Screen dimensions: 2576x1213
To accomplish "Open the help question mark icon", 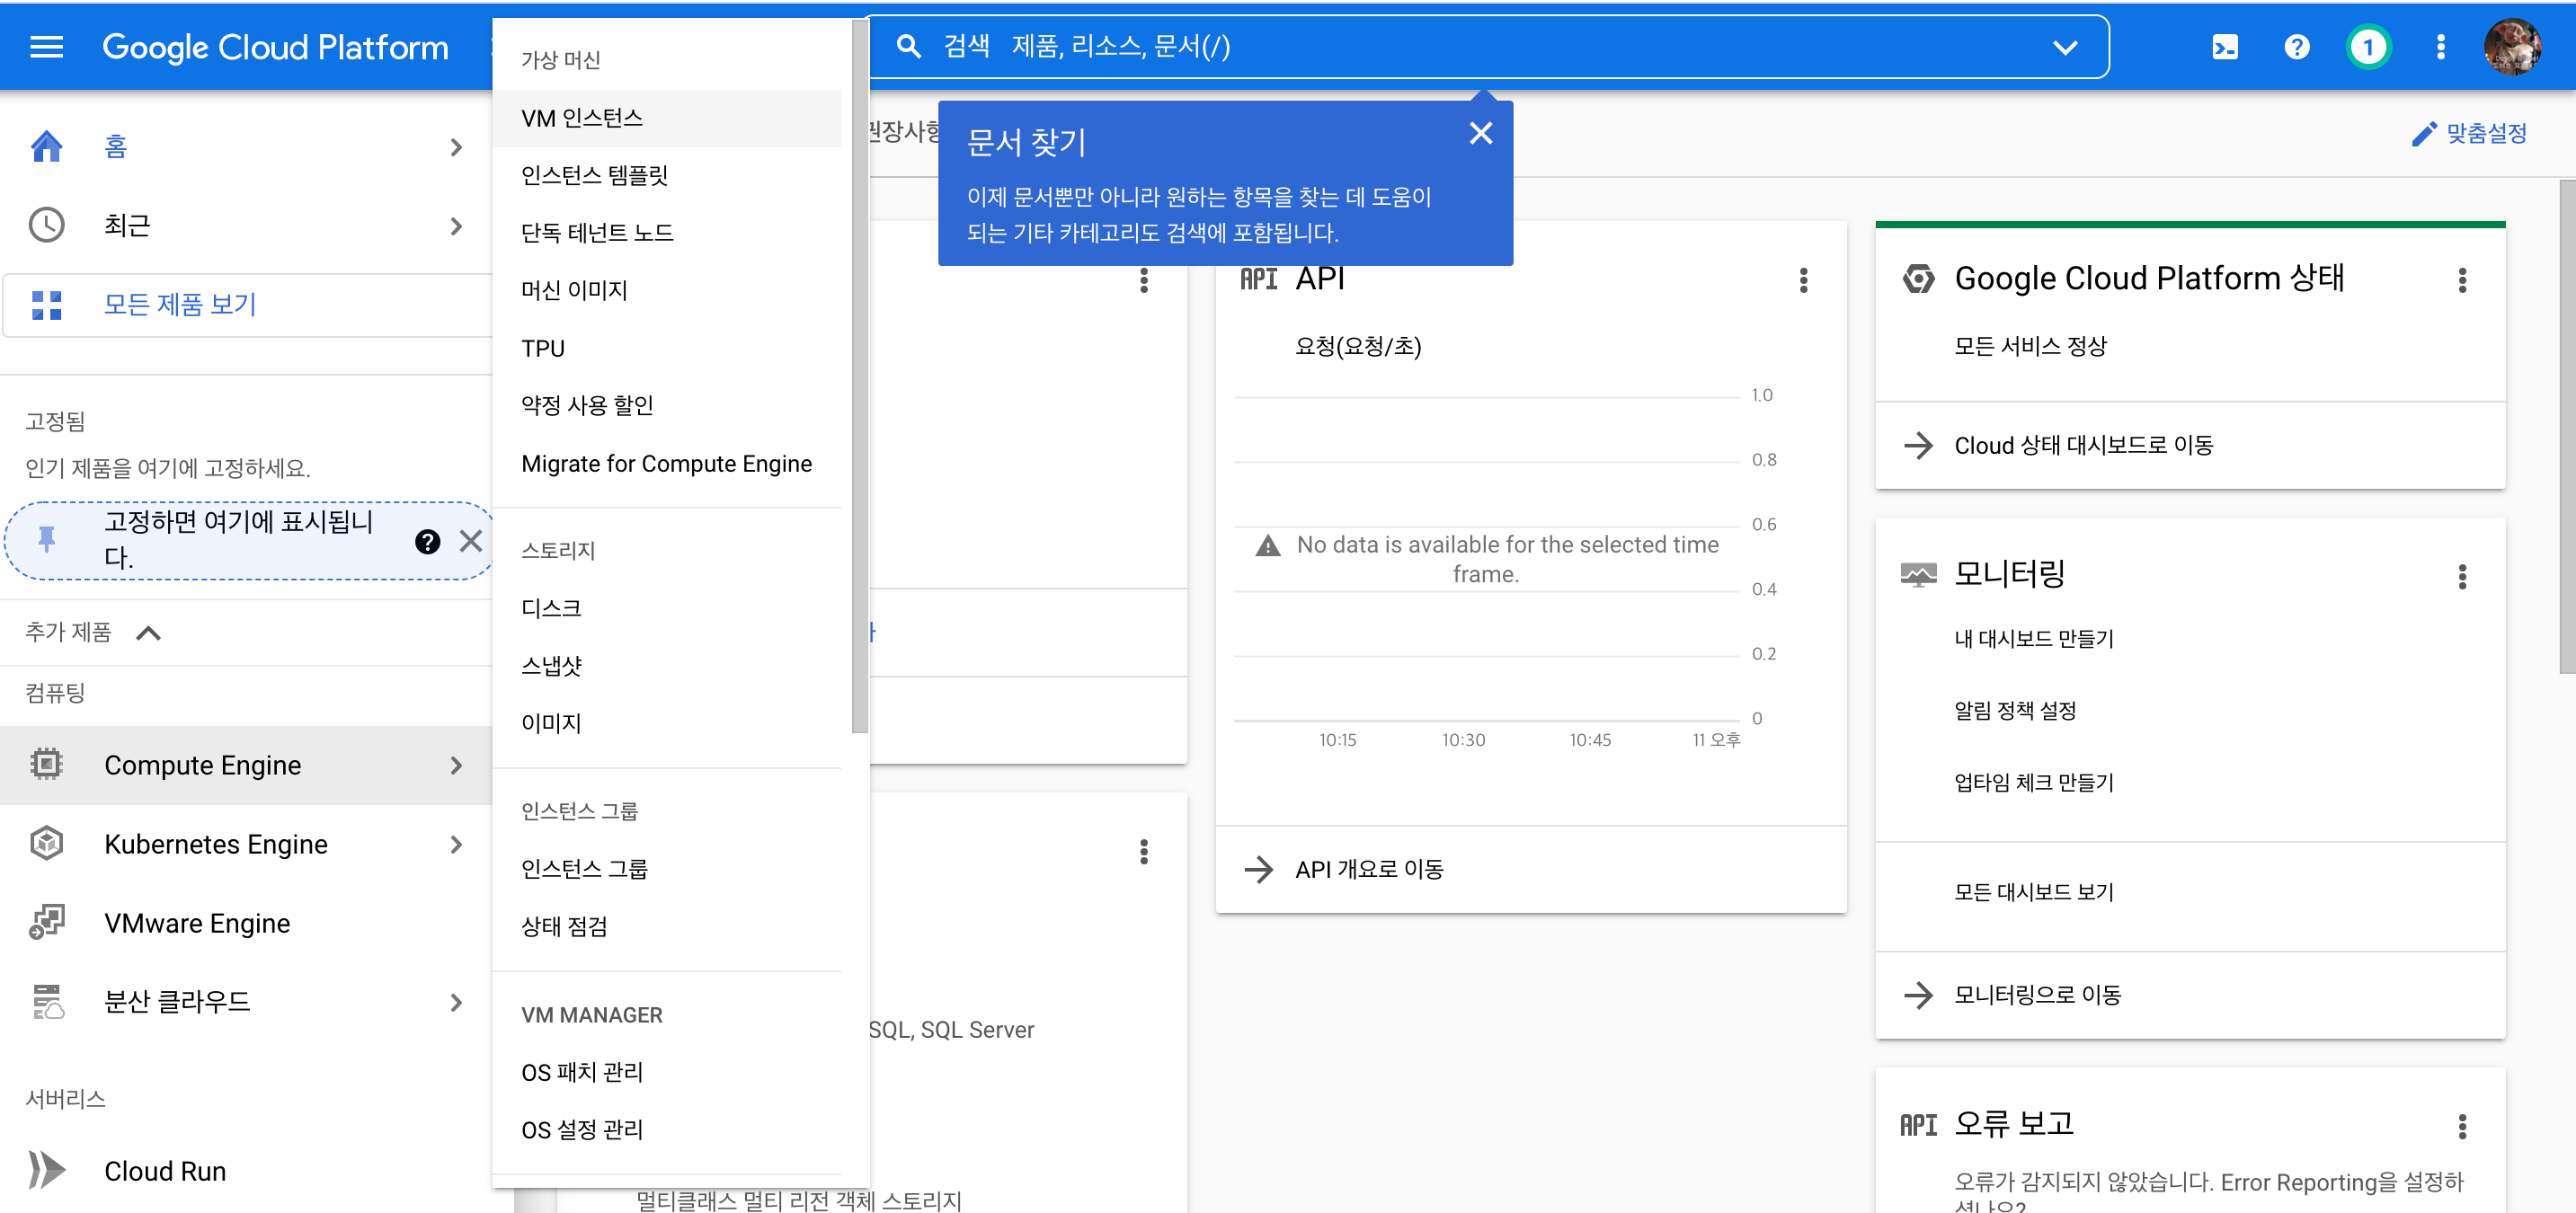I will coord(2297,47).
